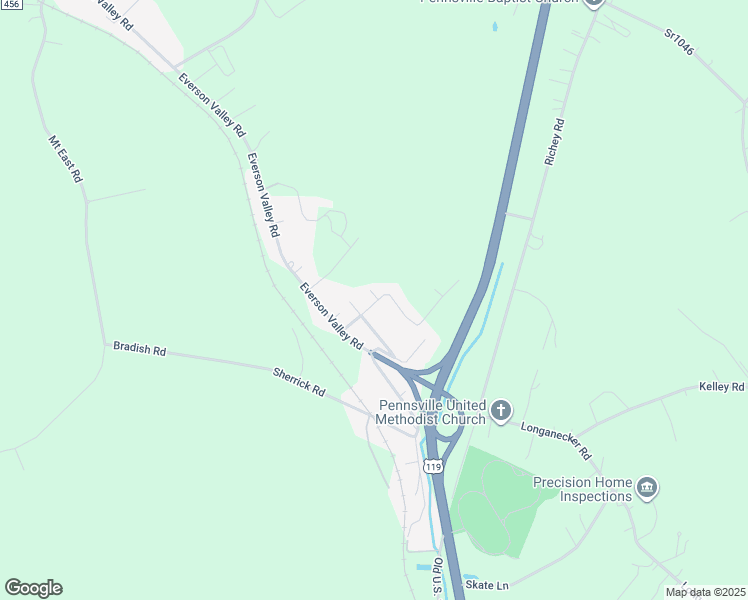Select the Skate Ln label
Image resolution: width=748 pixels, height=600 pixels.
[x=487, y=584]
